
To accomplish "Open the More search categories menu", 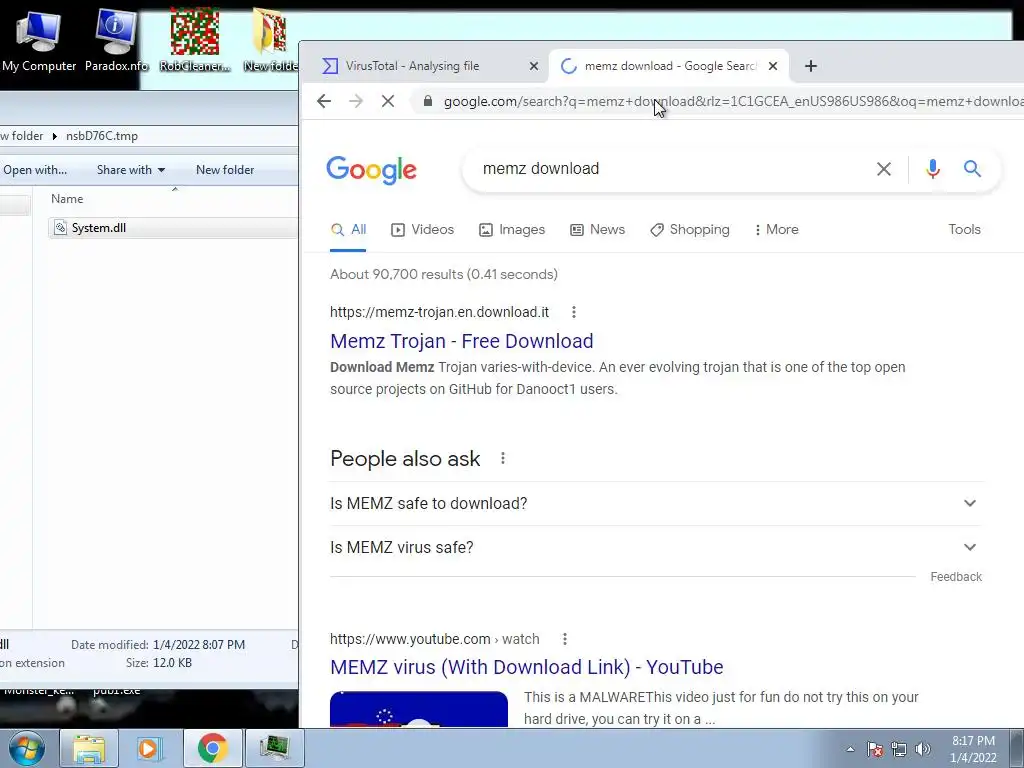I will [776, 230].
